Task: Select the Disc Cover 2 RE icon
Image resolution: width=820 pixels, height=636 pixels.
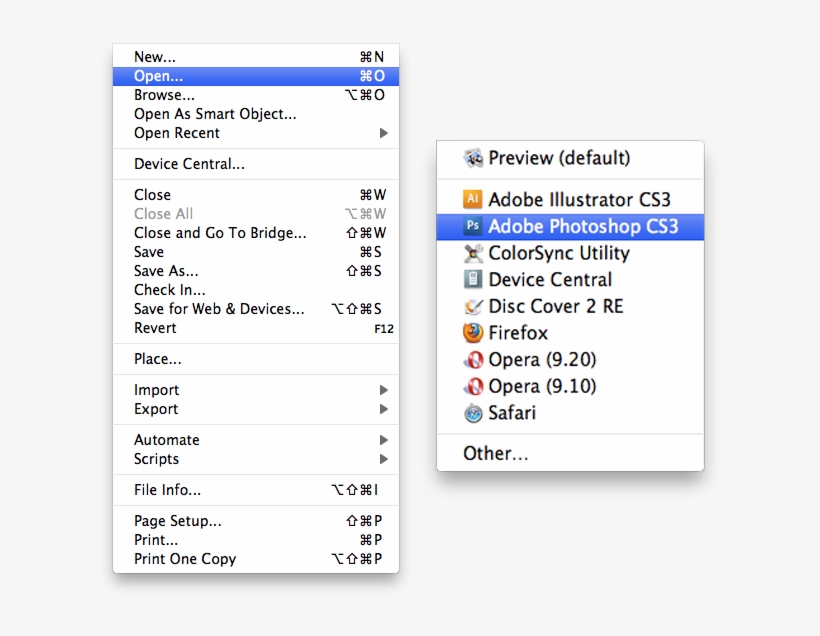Action: [x=471, y=307]
